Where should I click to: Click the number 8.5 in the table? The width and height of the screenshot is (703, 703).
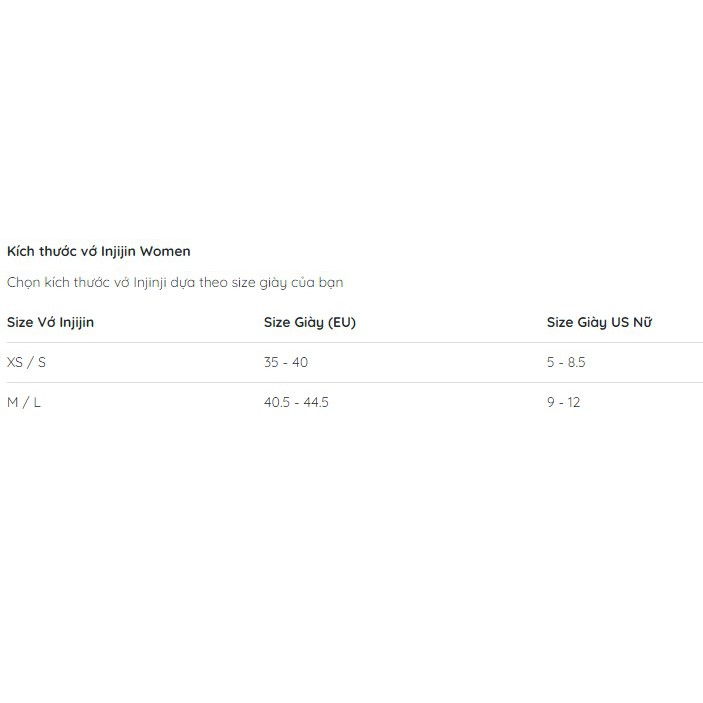[577, 362]
